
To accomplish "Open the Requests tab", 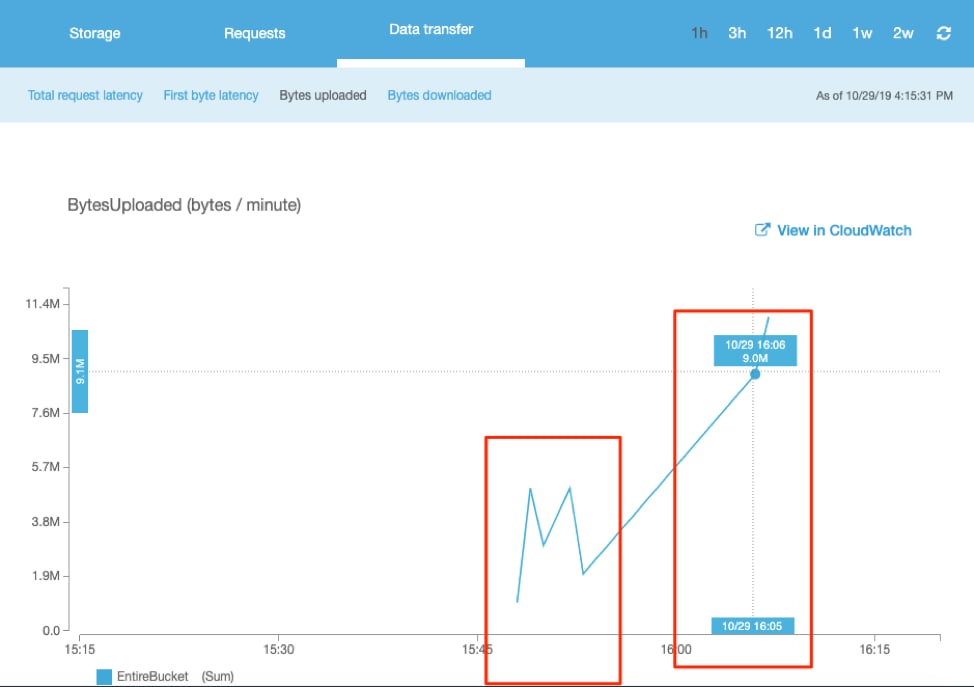I will 254,33.
